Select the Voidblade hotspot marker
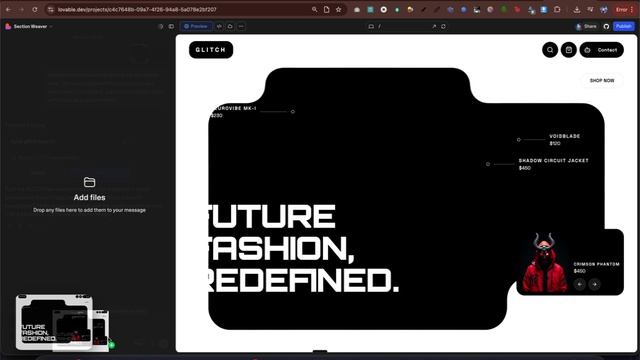Image resolution: width=640 pixels, height=360 pixels. [519, 140]
